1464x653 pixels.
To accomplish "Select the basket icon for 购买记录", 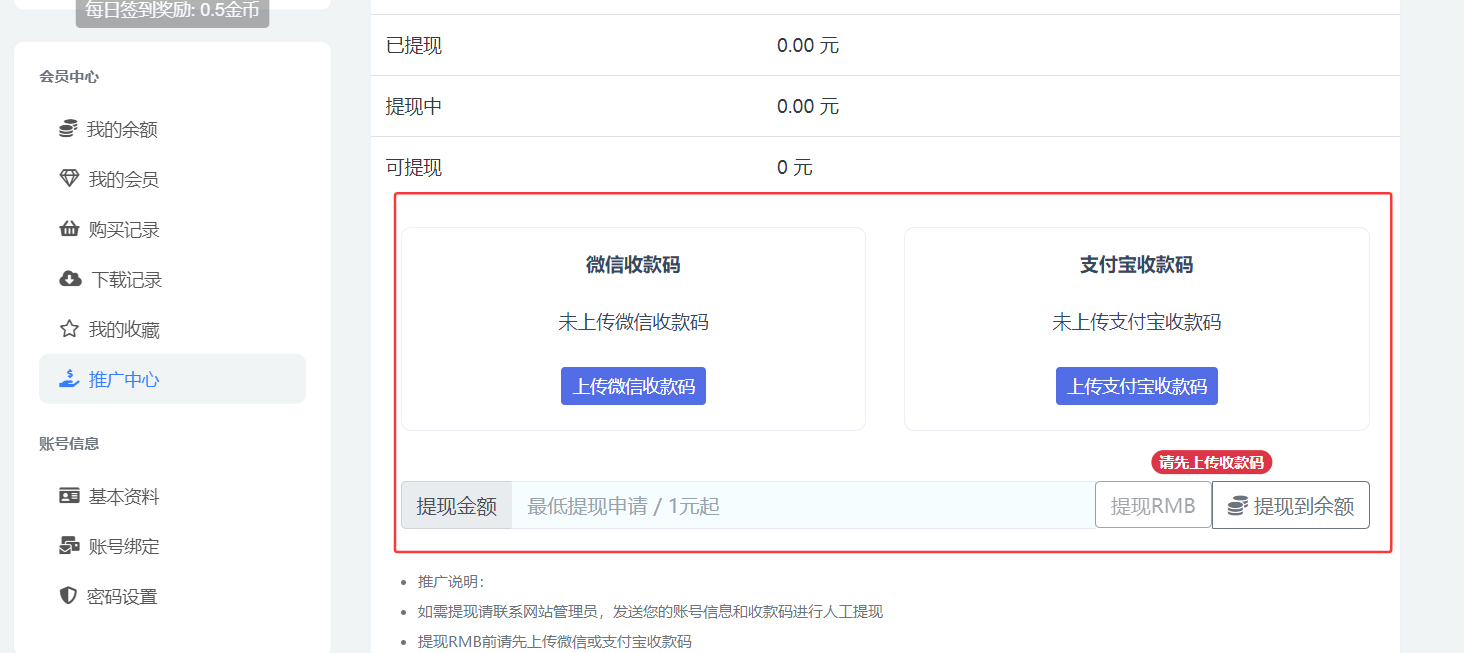I will (x=69, y=229).
